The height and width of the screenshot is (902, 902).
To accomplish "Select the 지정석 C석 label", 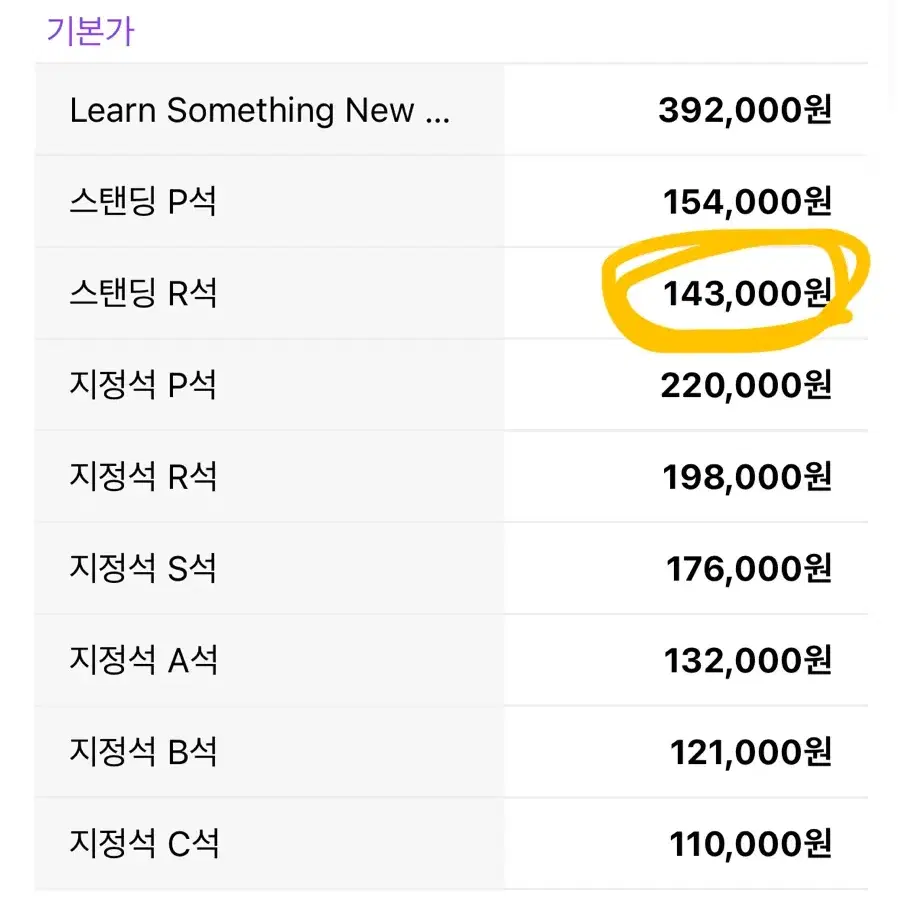I will point(144,843).
